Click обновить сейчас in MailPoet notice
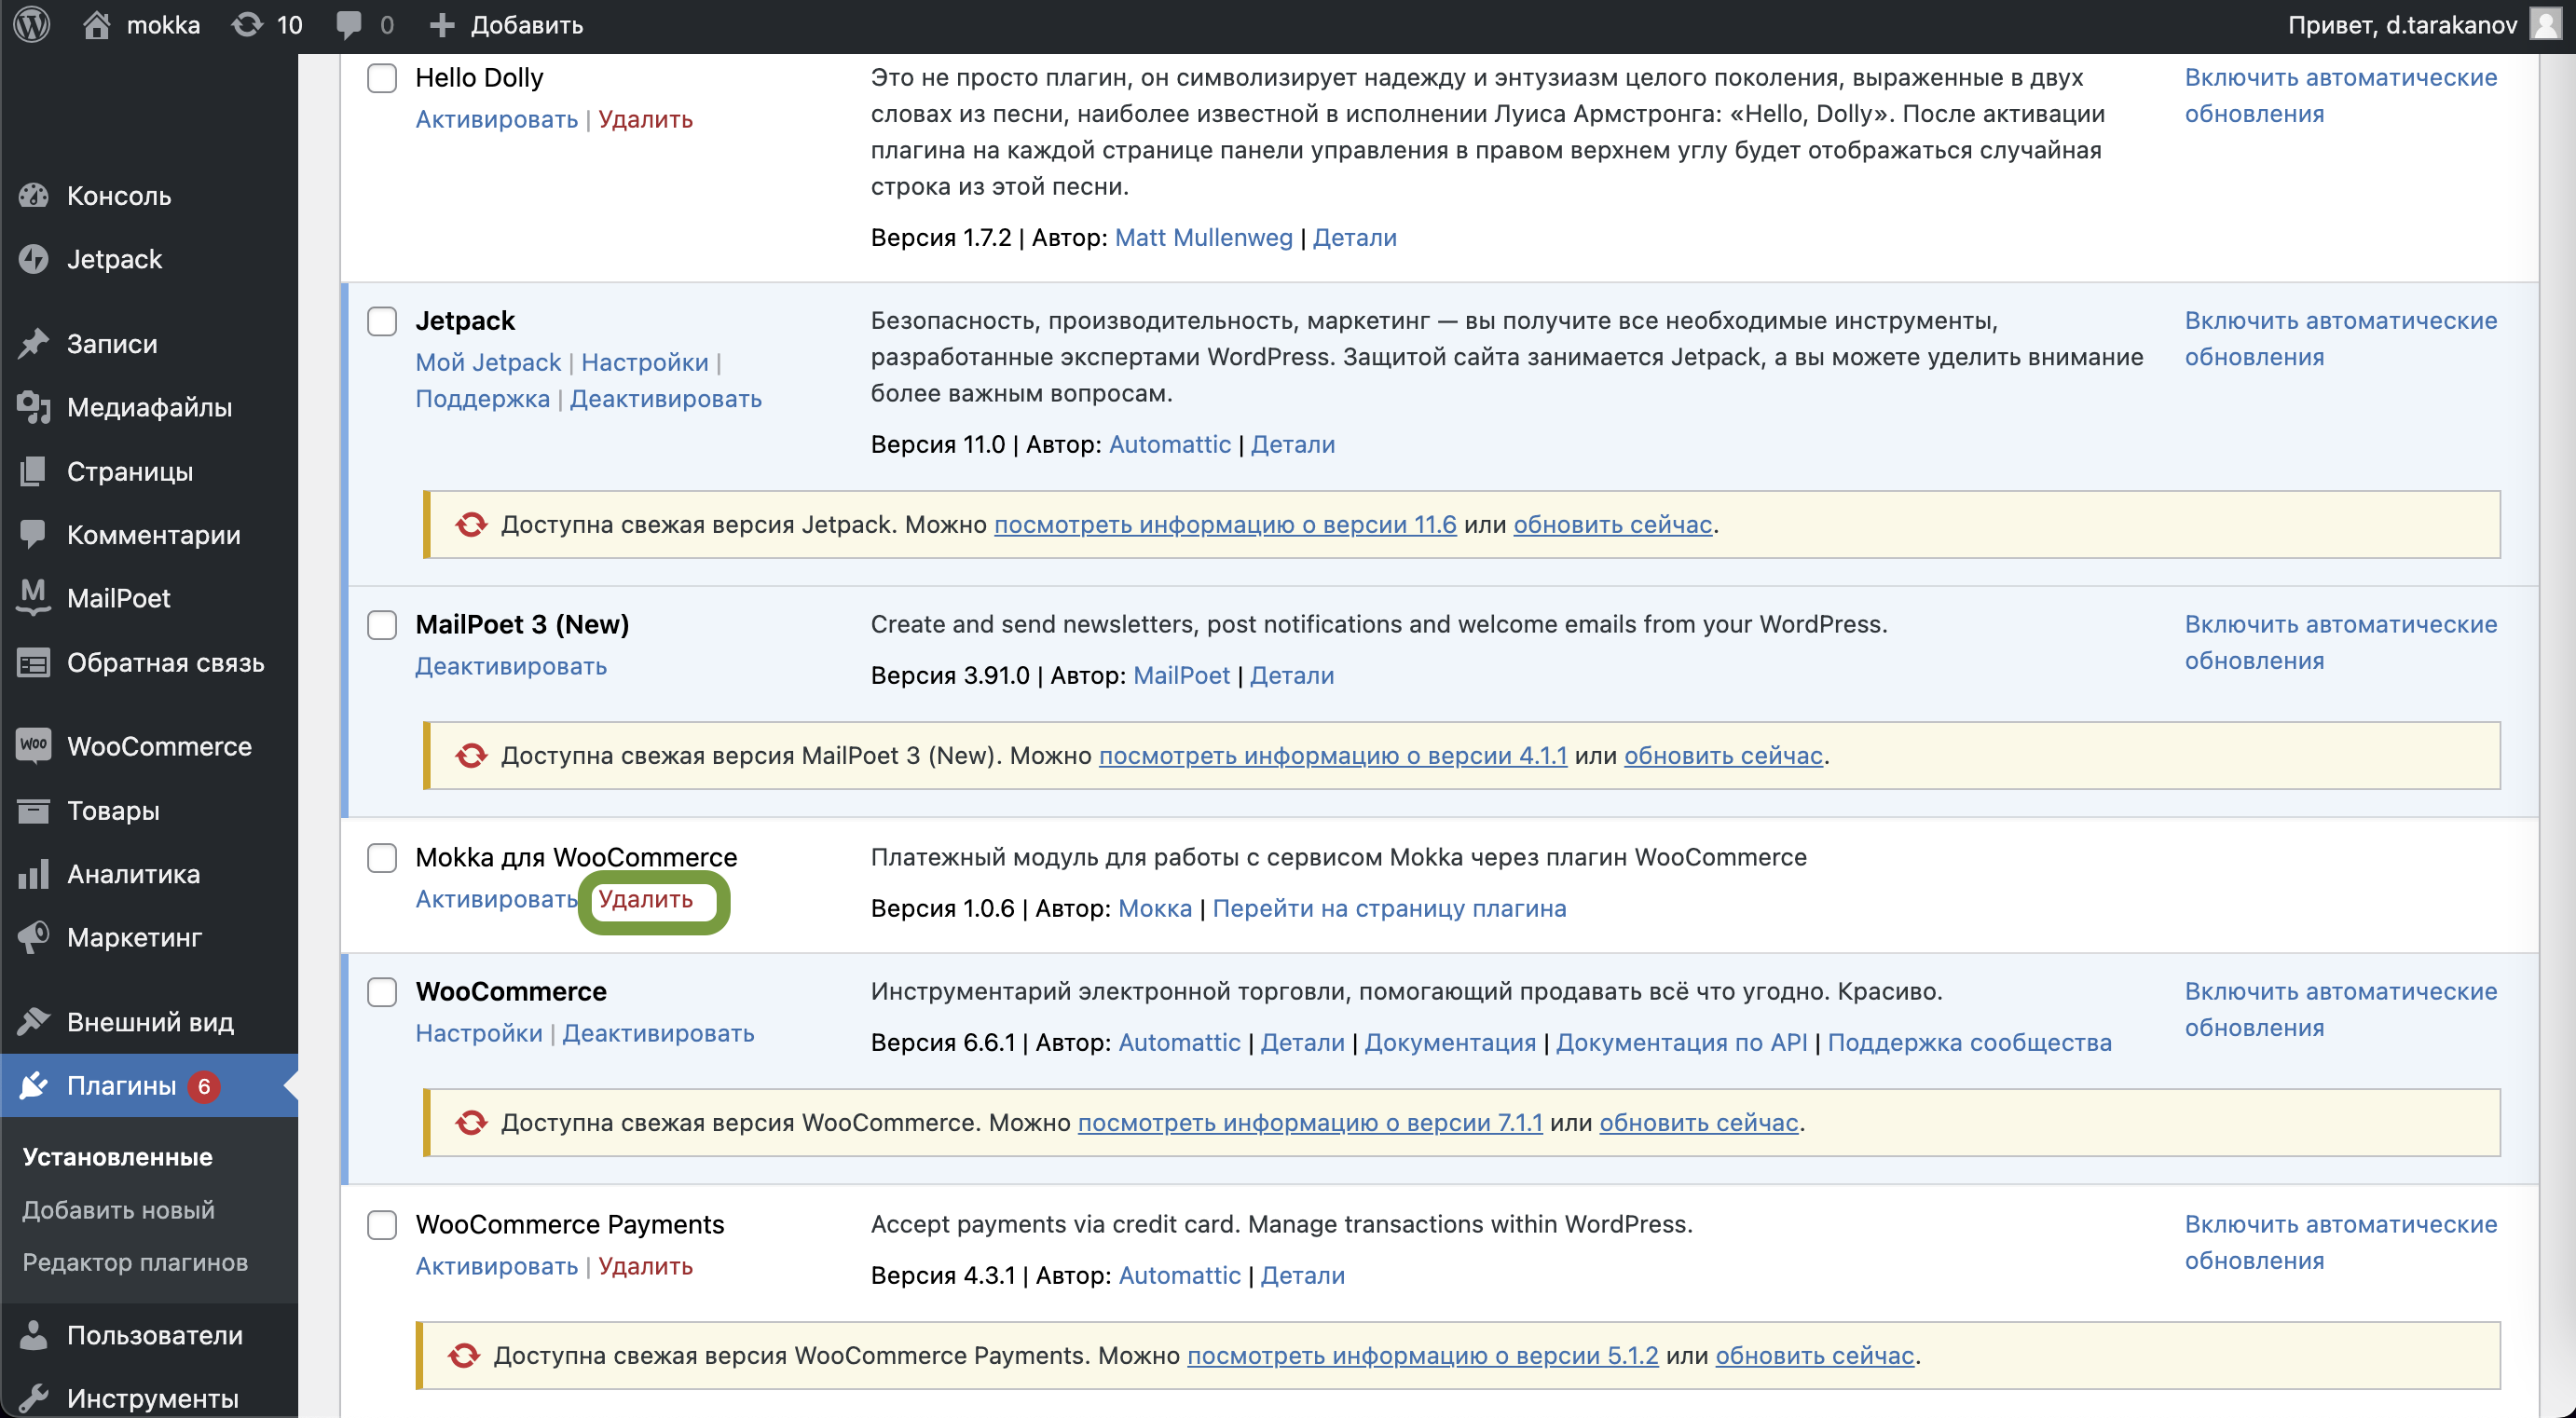This screenshot has width=2576, height=1418. (1723, 756)
